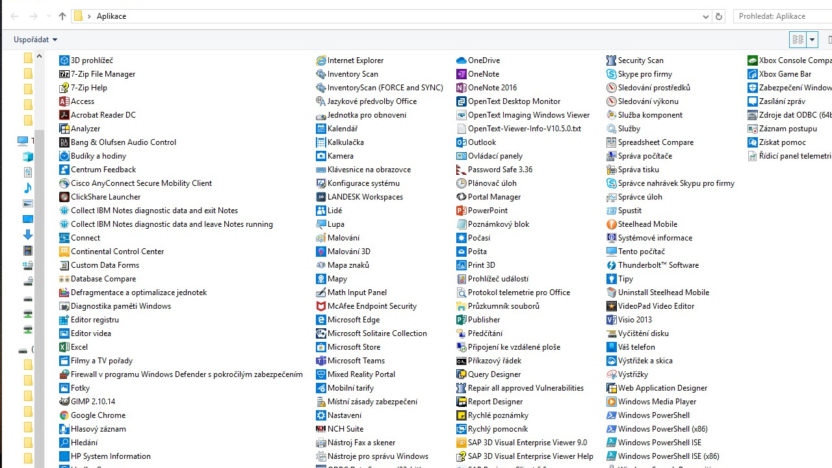
Task: Select the Windows Media Player icon
Action: point(611,402)
